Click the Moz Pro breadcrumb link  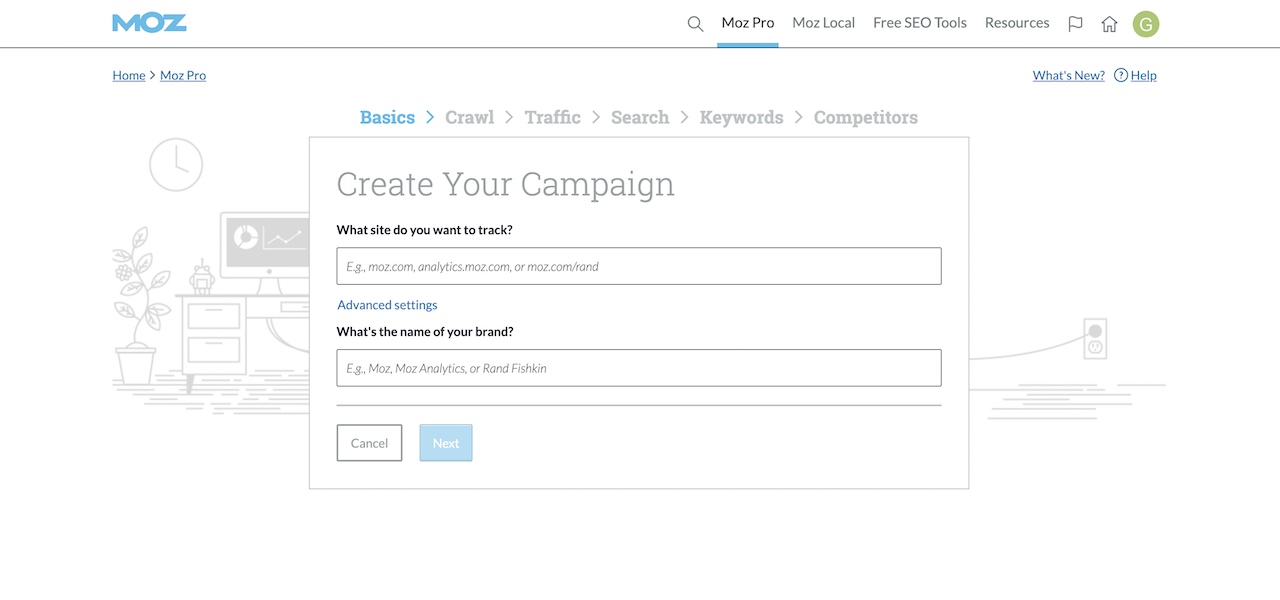(183, 75)
